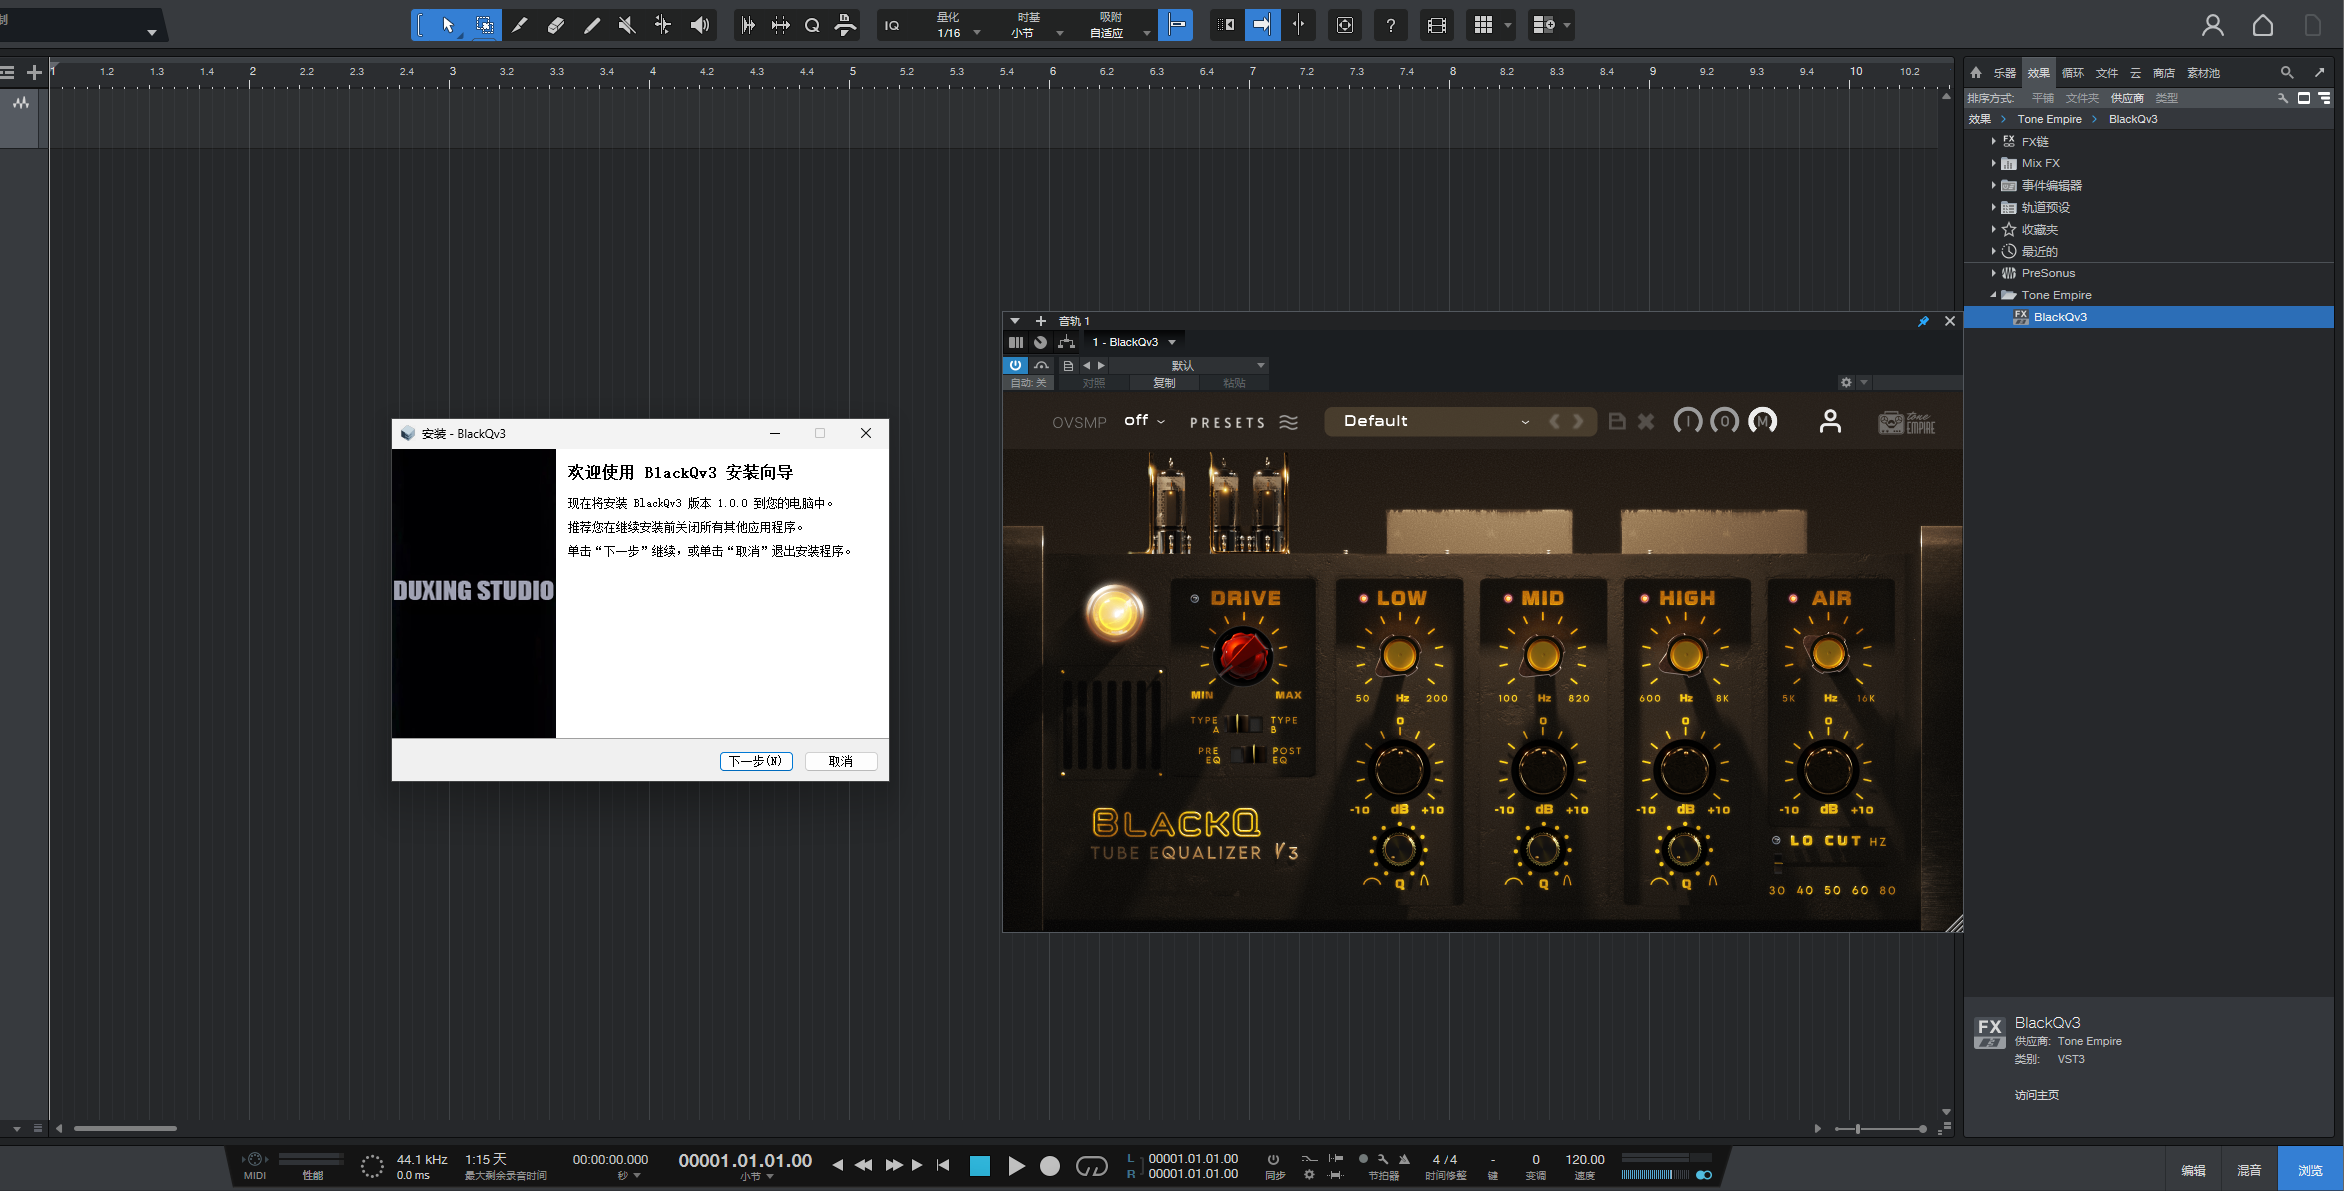This screenshot has width=2344, height=1191.
Task: Click the red DRIVE knob in BlackQ
Action: tap(1243, 655)
